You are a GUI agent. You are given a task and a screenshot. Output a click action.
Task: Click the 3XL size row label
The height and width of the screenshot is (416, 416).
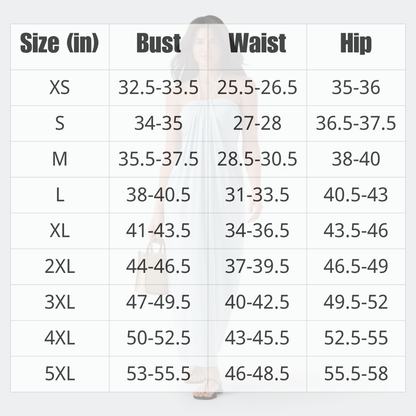pos(60,302)
